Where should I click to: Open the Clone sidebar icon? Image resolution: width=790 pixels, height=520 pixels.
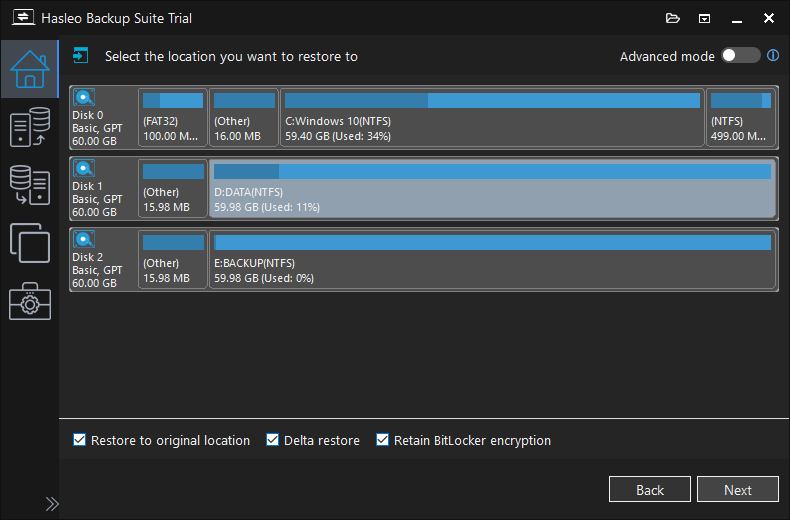coord(30,243)
